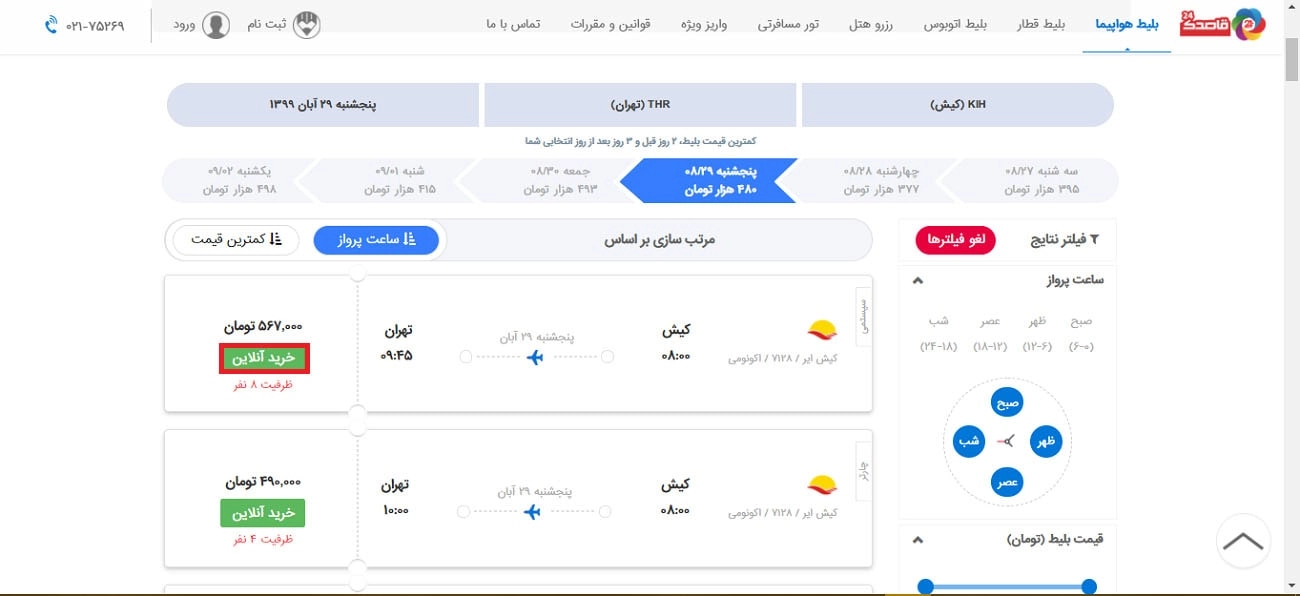Click the user avatar next to ورود

coord(214,26)
